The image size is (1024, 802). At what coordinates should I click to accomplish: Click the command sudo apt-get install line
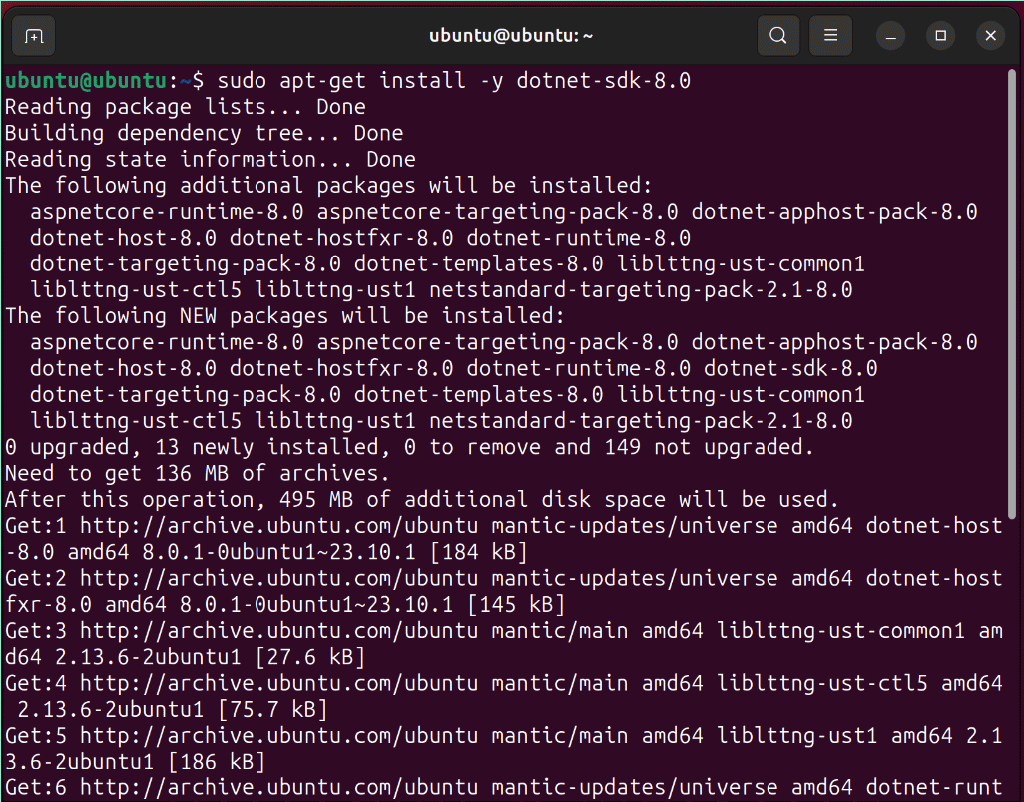tap(454, 80)
